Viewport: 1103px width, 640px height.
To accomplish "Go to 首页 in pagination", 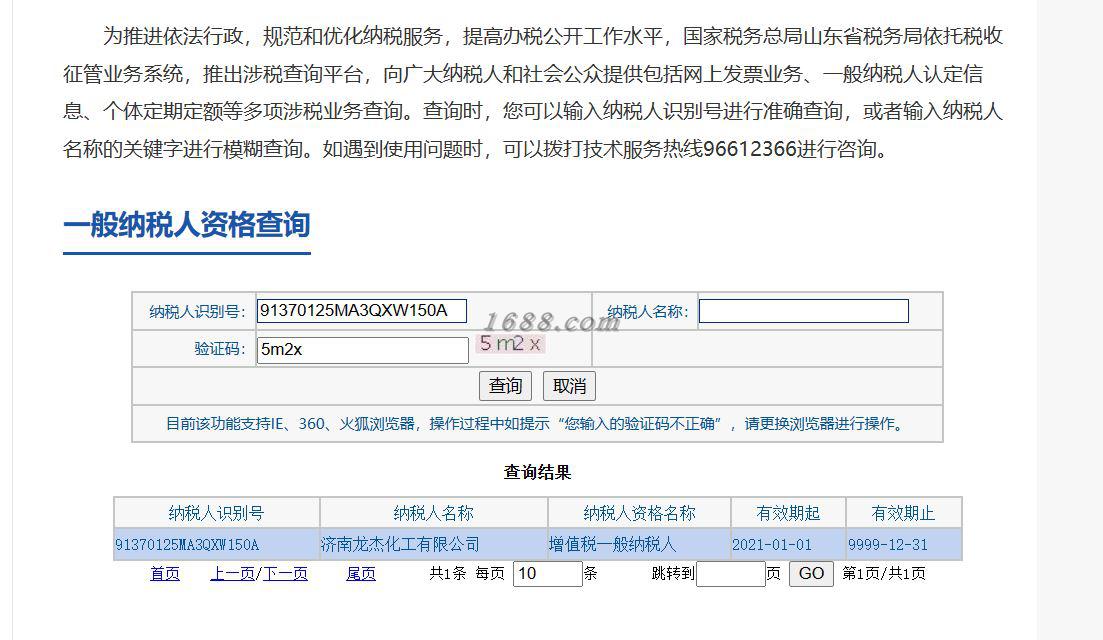I will point(165,574).
